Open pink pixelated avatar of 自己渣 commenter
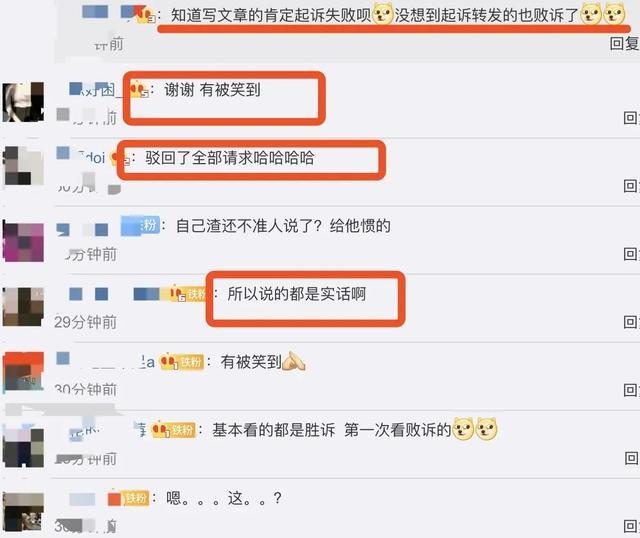The image size is (640, 538). tap(23, 241)
